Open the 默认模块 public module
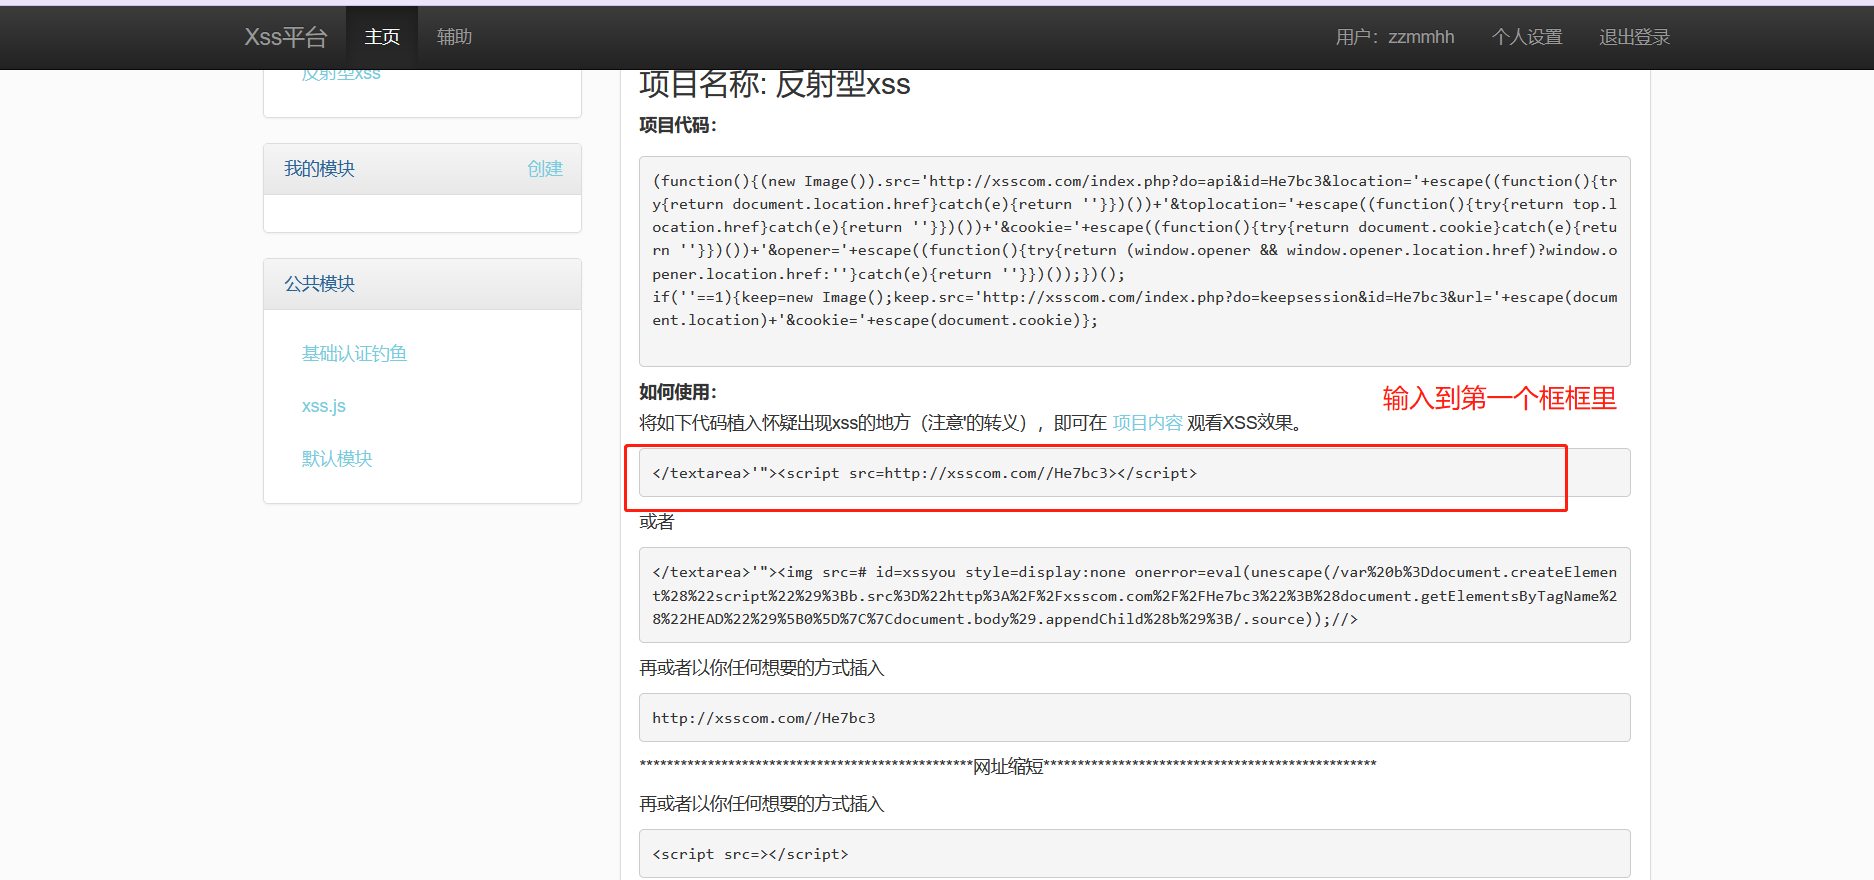 pos(337,459)
